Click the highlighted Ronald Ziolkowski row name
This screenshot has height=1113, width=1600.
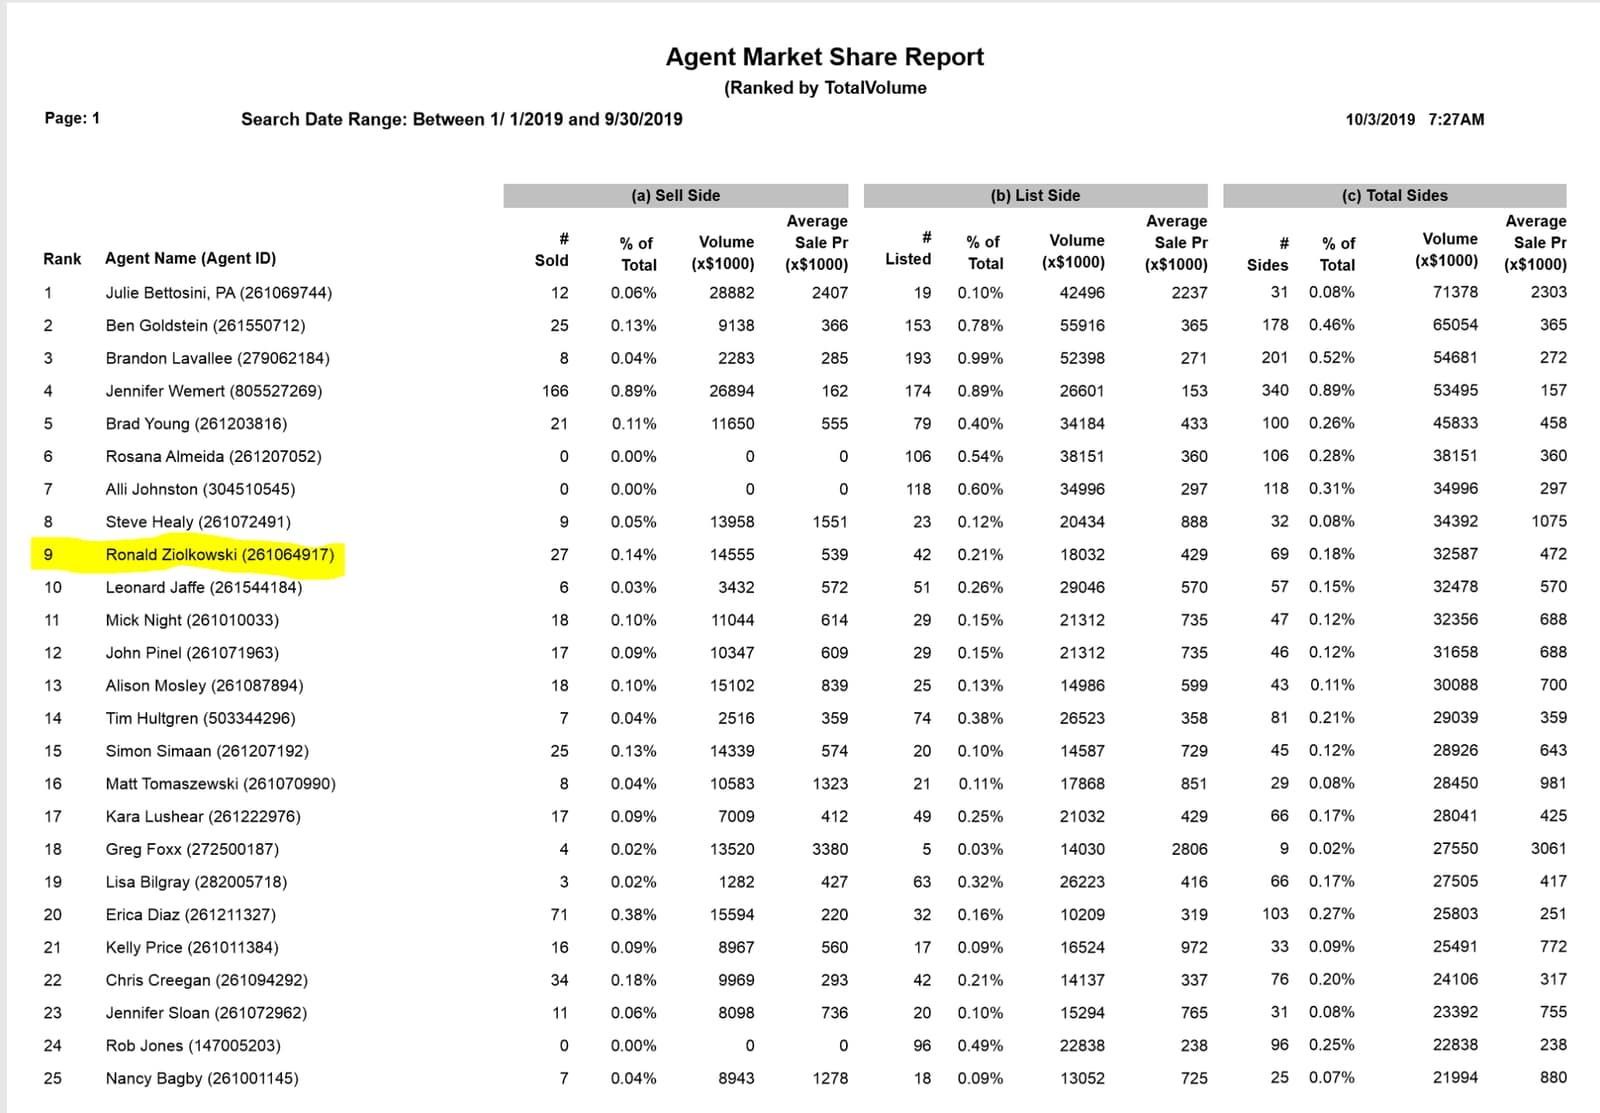[x=219, y=554]
